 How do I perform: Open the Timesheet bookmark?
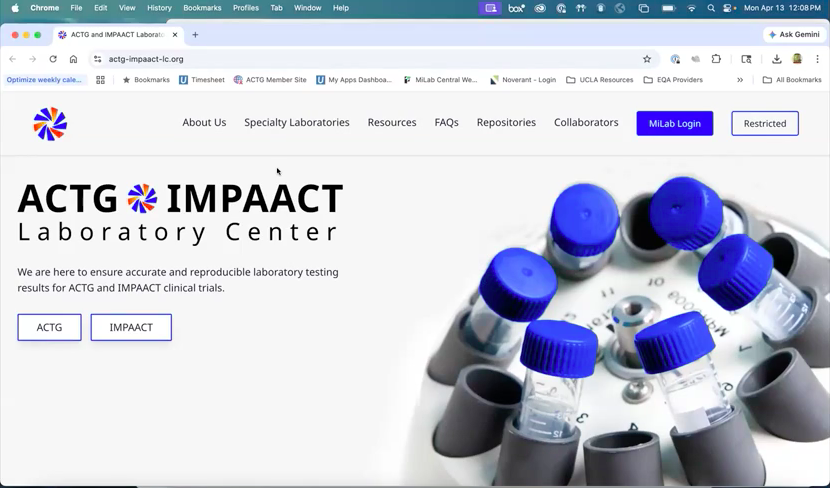(x=201, y=80)
